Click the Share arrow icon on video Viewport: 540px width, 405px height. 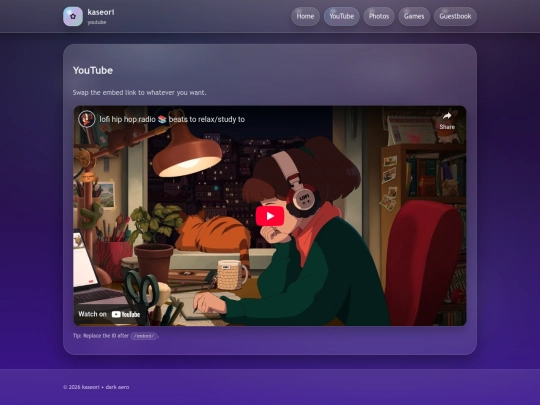(447, 116)
